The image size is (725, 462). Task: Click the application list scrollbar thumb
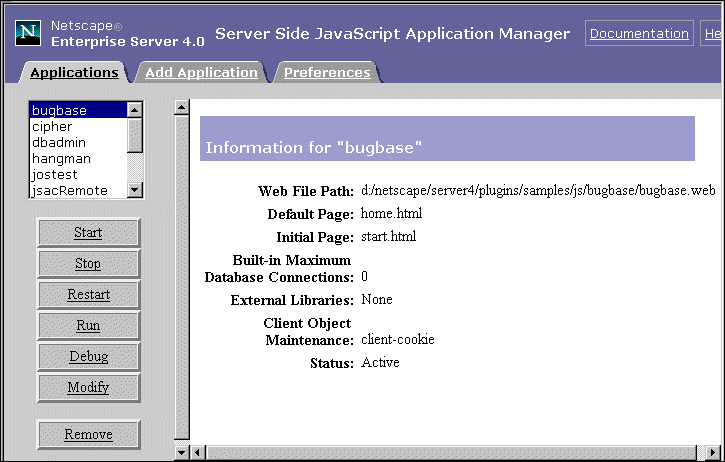coord(135,135)
